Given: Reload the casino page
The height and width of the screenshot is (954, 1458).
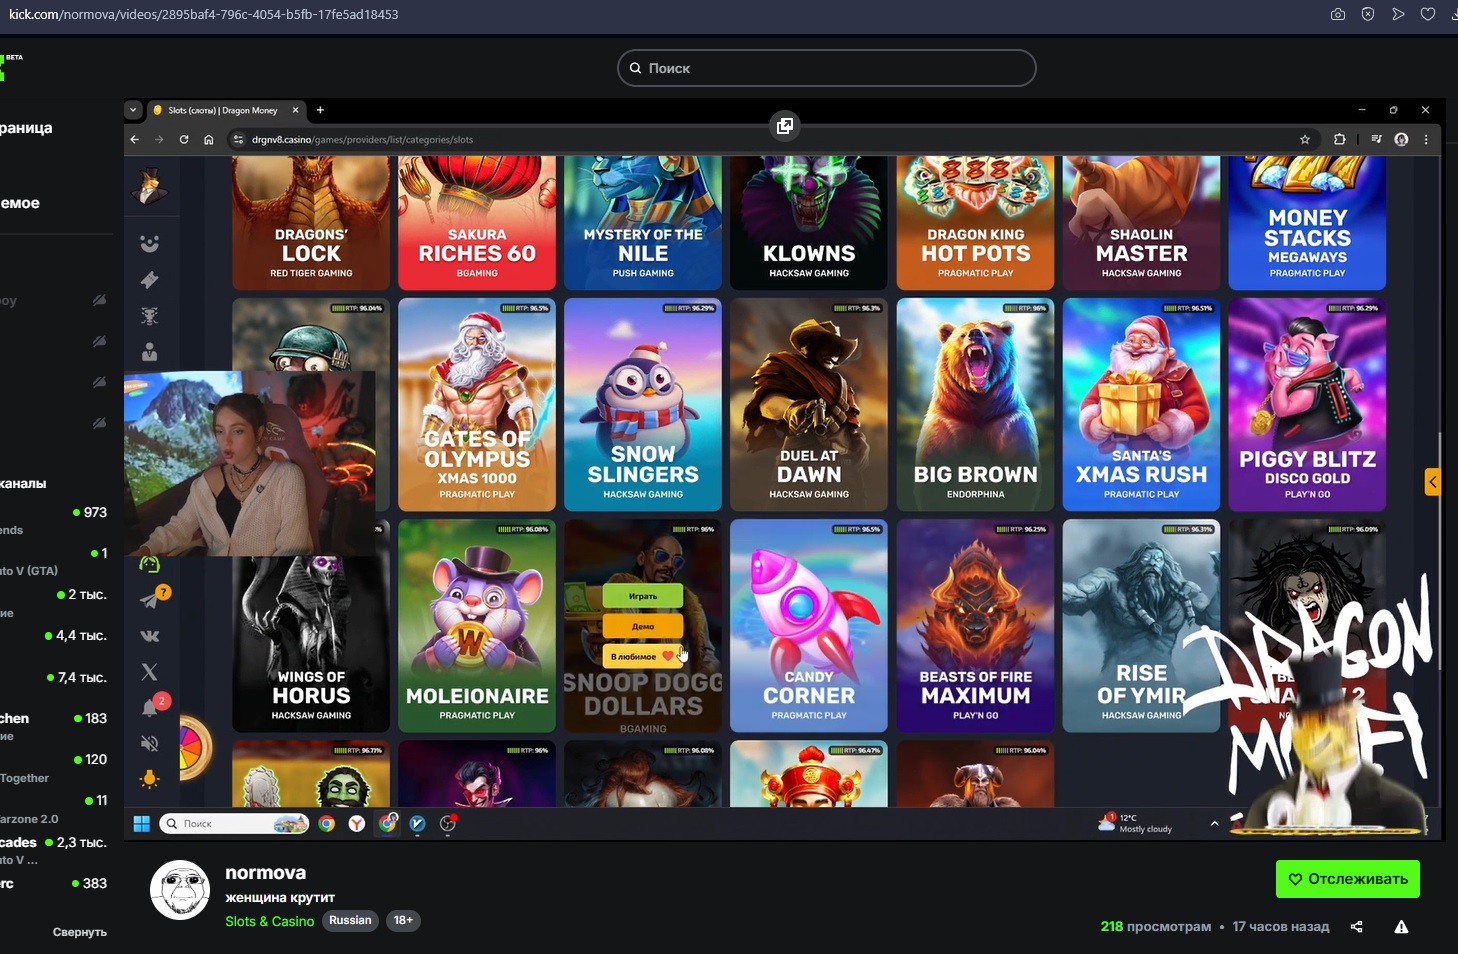Looking at the screenshot, I should pos(184,139).
